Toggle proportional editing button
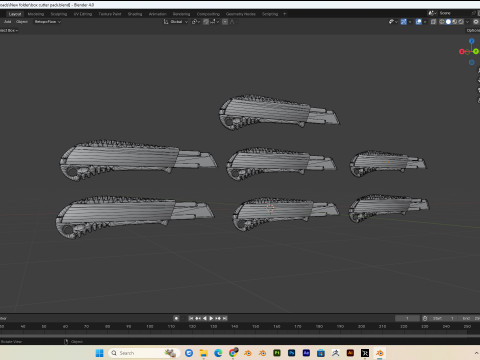The width and height of the screenshot is (480, 360). pos(225,22)
